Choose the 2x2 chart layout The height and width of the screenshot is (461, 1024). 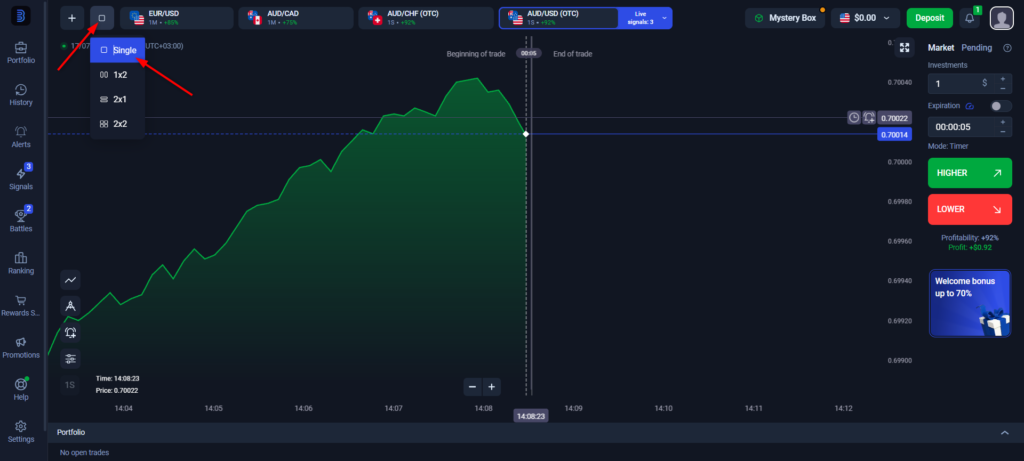tap(118, 123)
